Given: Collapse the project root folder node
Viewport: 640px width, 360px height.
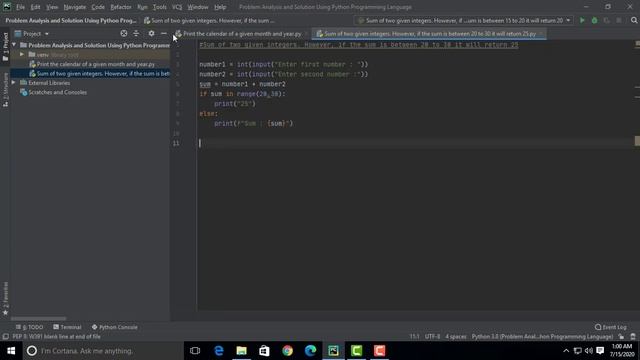Looking at the screenshot, I should coord(14,45).
